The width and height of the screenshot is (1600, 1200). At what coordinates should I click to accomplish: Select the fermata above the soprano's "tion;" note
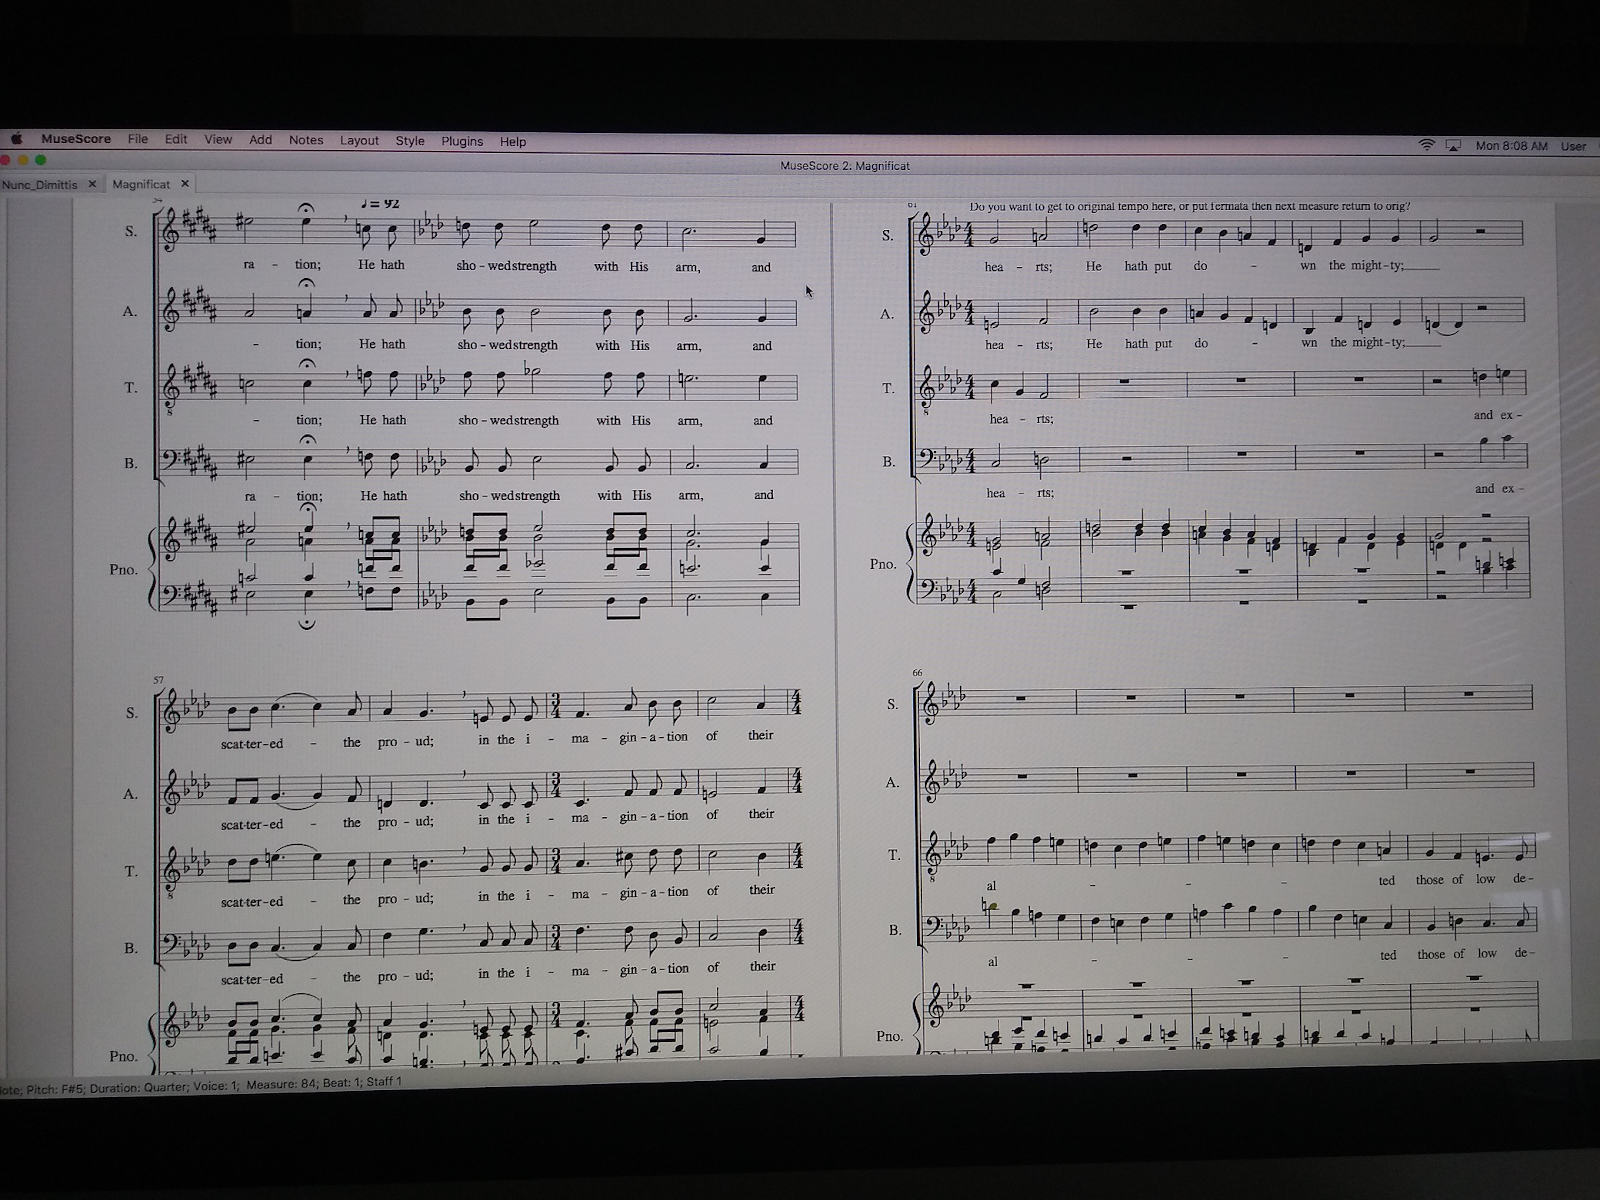pyautogui.click(x=306, y=208)
